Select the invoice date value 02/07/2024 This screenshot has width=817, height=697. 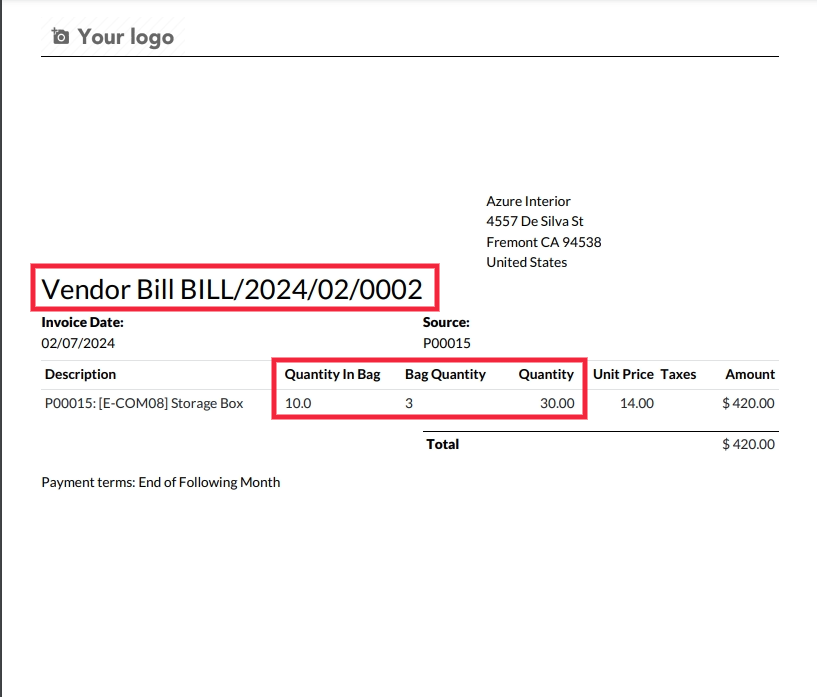point(78,343)
